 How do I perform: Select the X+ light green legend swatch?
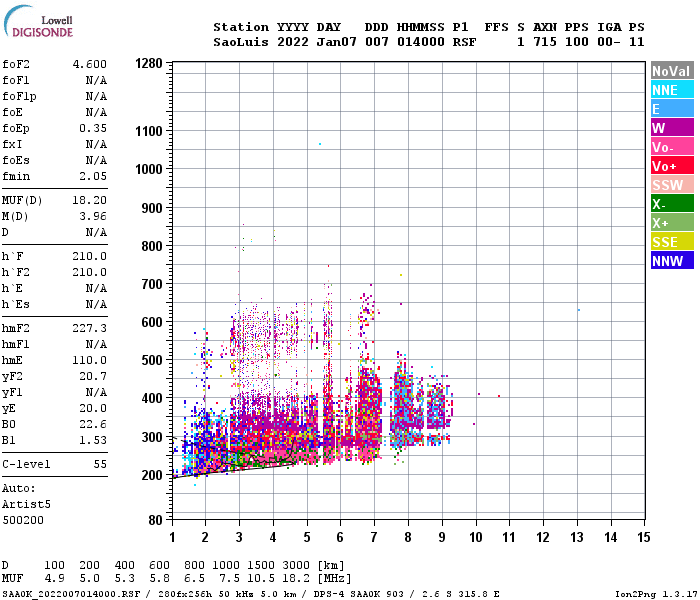(x=672, y=222)
